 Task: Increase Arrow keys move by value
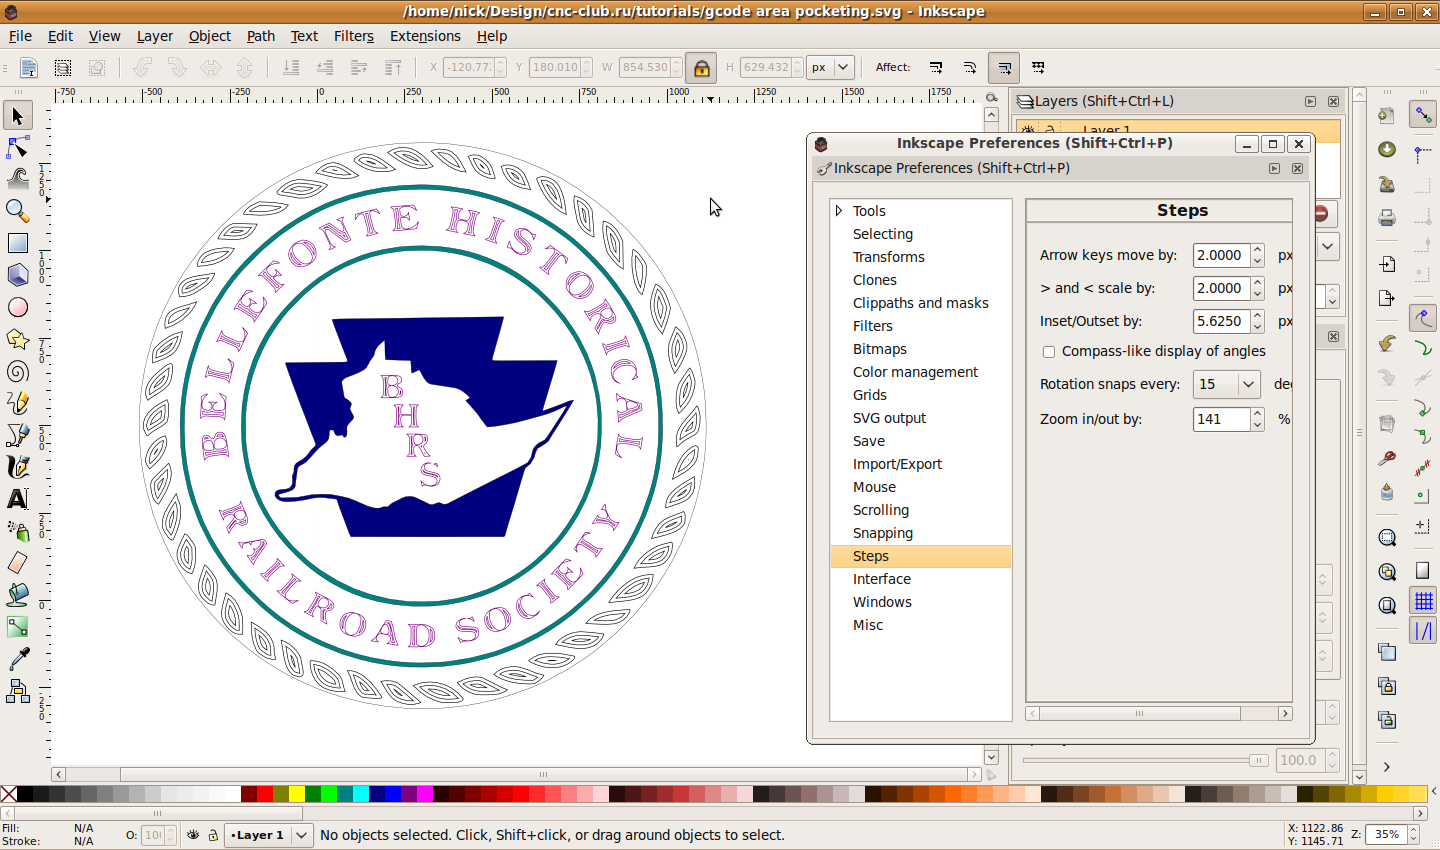coord(1258,250)
